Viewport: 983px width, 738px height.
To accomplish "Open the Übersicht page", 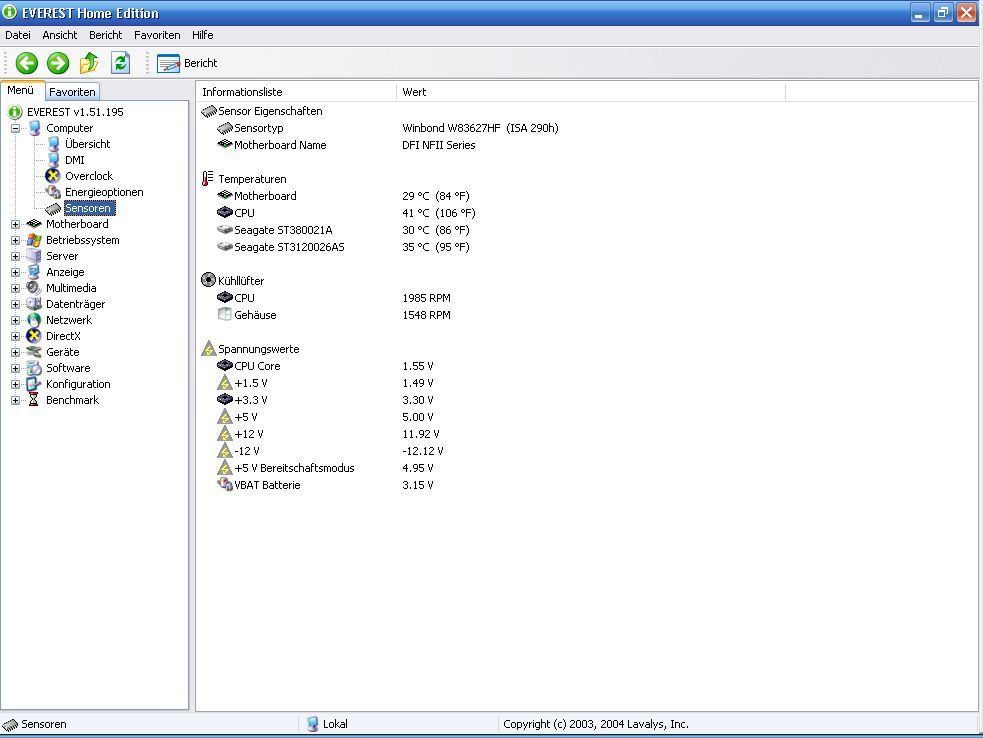I will [x=87, y=144].
